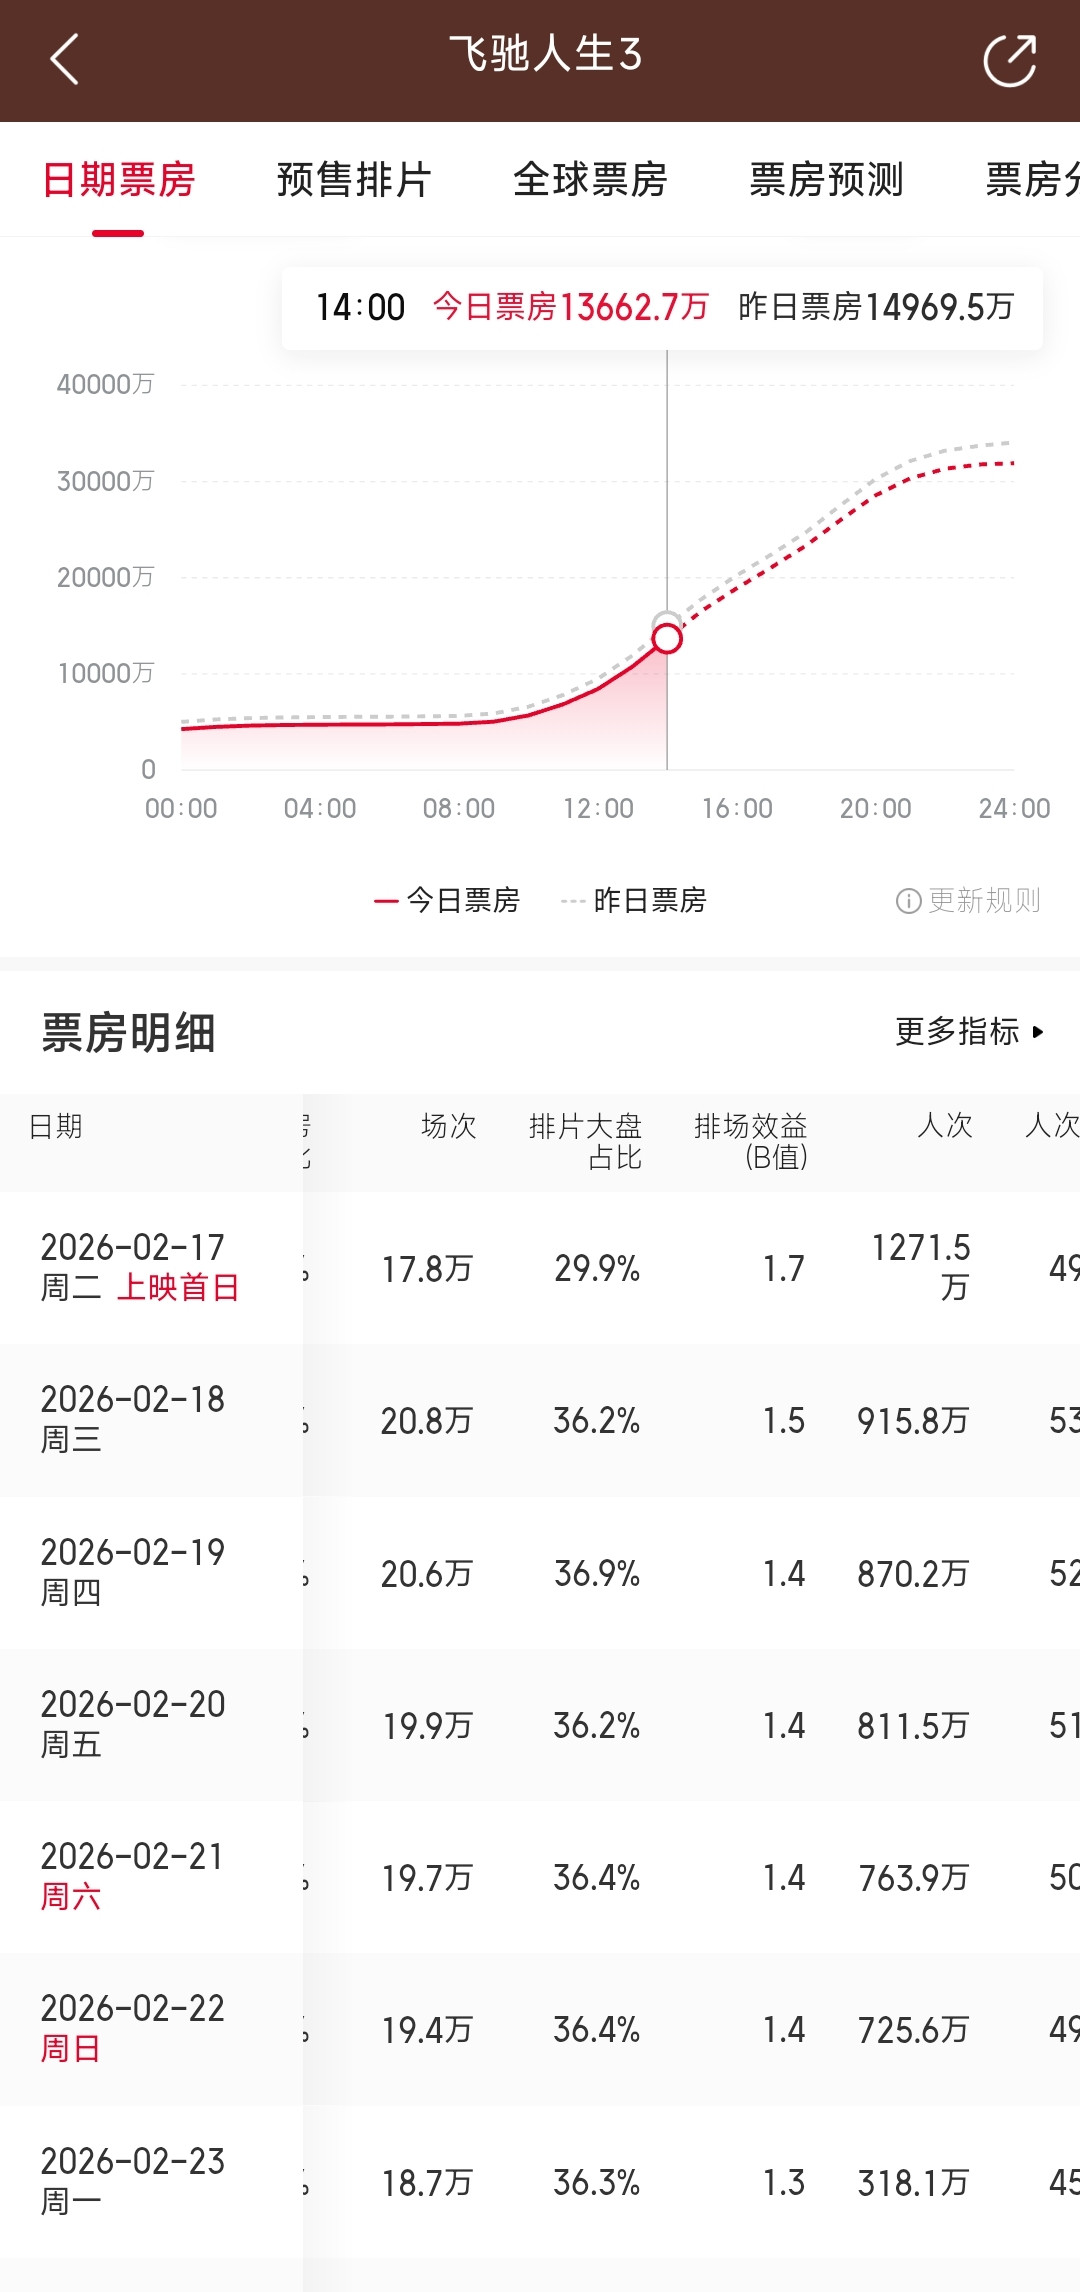The height and width of the screenshot is (2292, 1080).
Task: Tap the info icon beside 更新规则
Action: (x=908, y=901)
